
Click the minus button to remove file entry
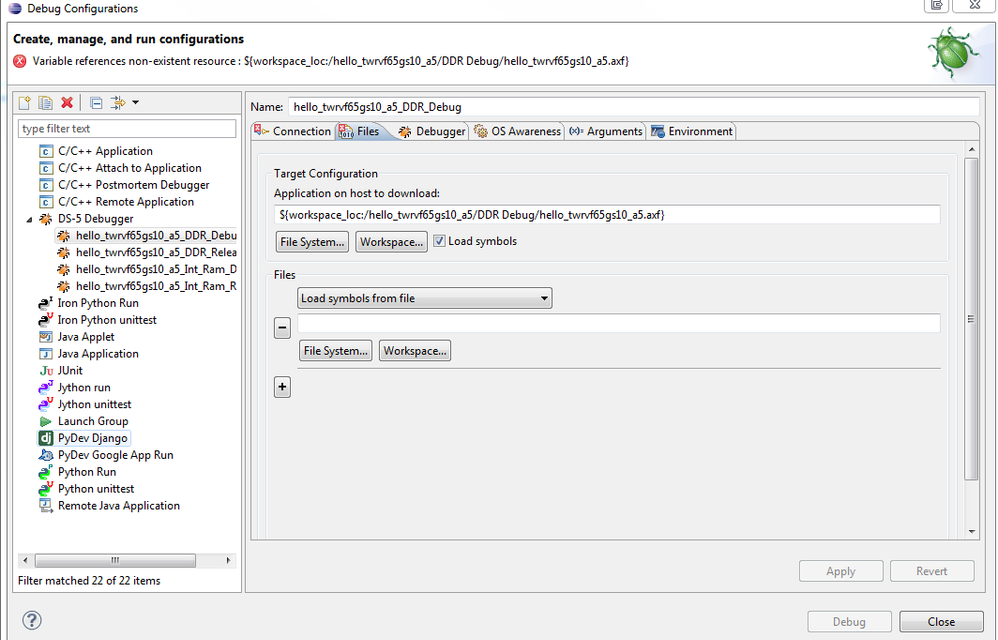[282, 327]
